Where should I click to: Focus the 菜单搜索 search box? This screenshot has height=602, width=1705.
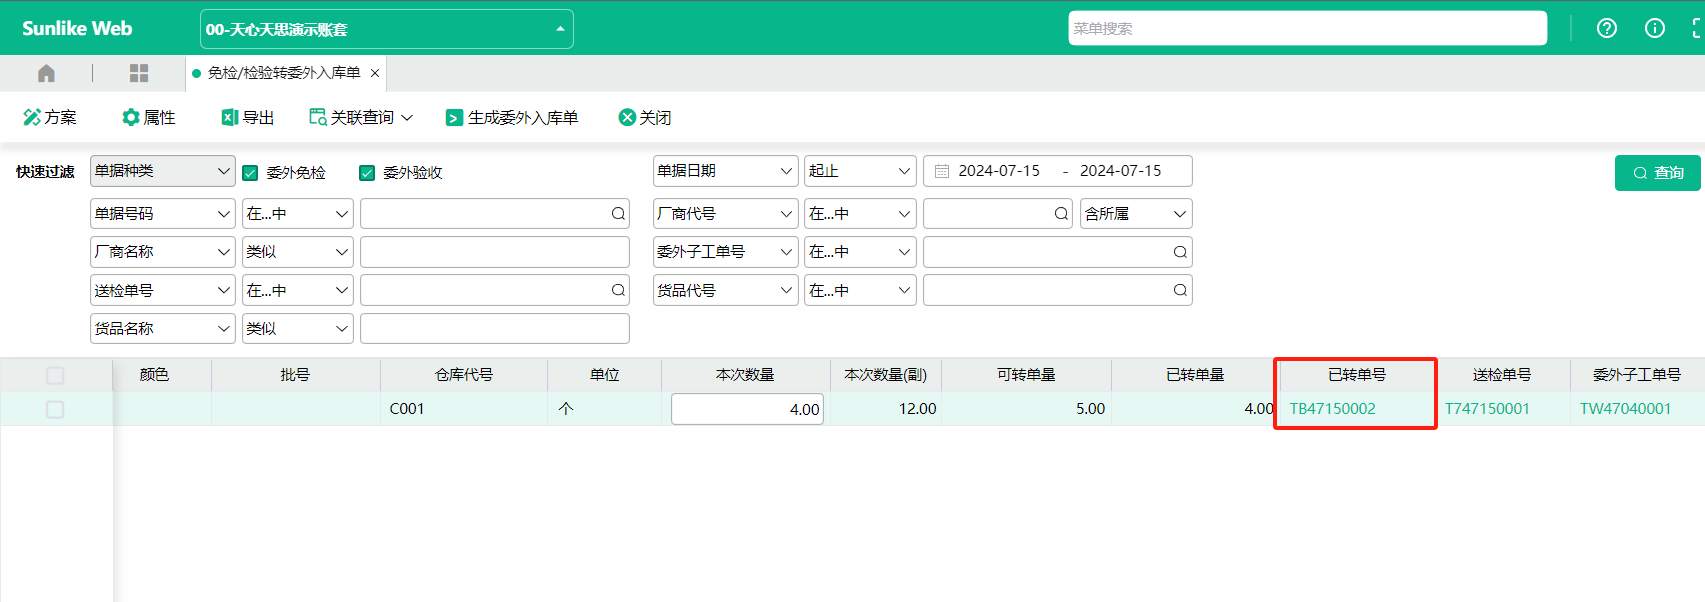(1307, 28)
